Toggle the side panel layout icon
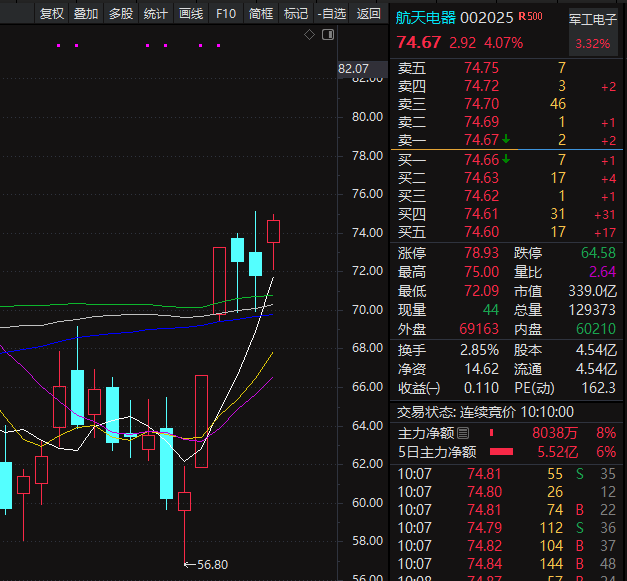Image resolution: width=627 pixels, height=581 pixels. pyautogui.click(x=328, y=35)
